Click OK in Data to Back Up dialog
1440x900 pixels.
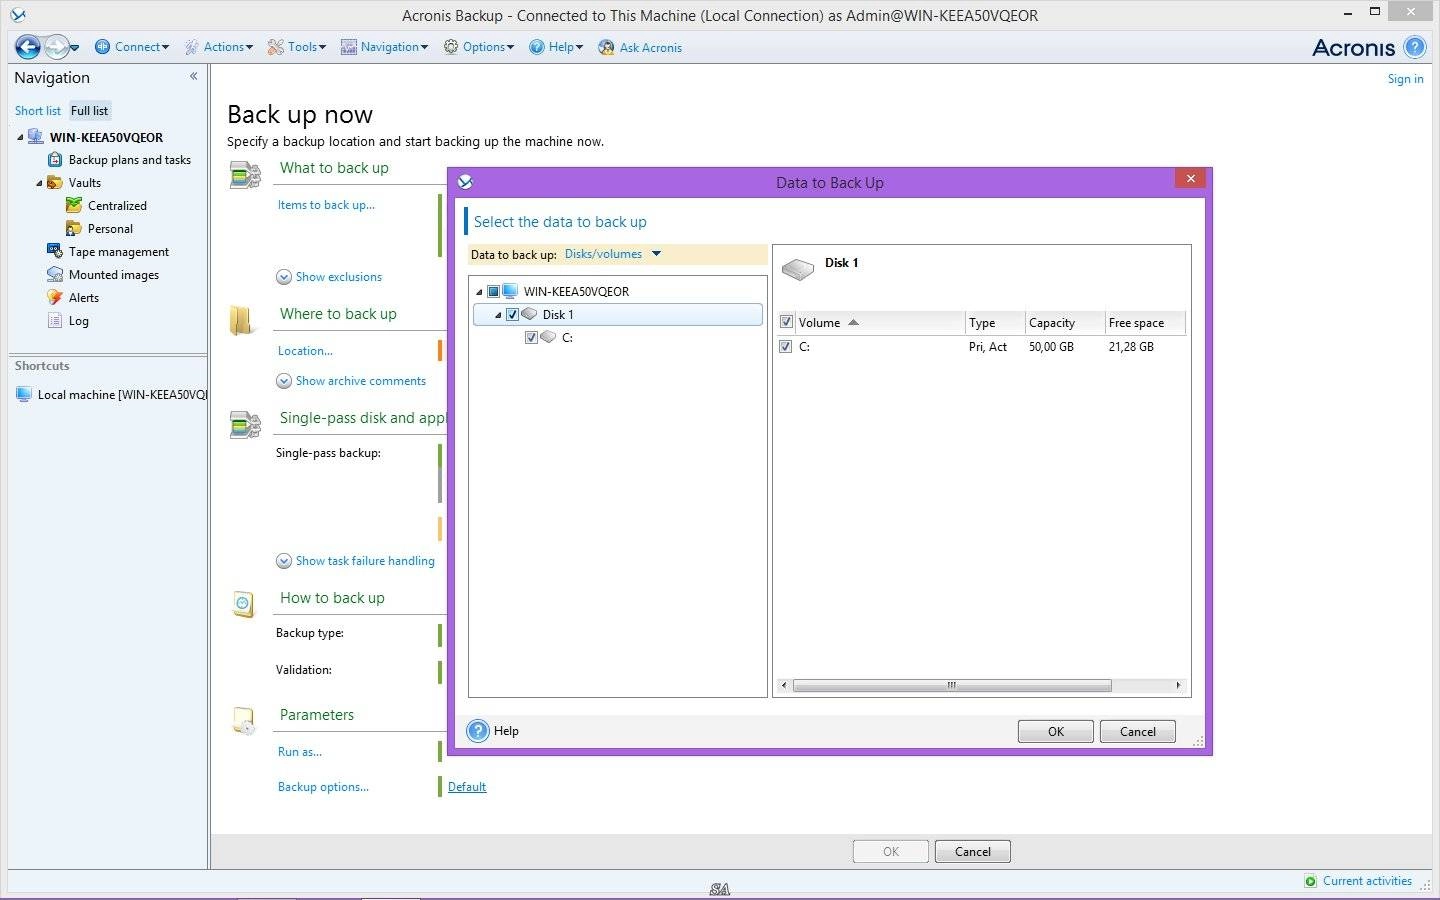[1056, 731]
